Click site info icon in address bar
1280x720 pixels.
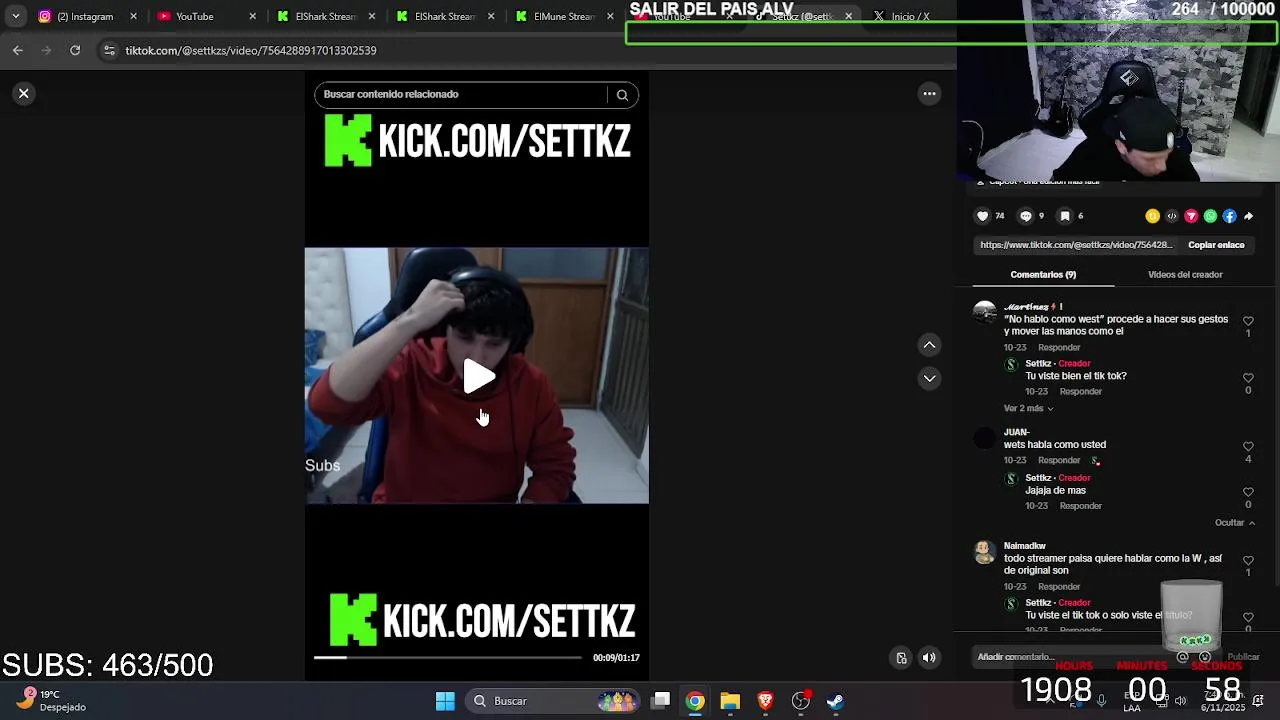(109, 50)
